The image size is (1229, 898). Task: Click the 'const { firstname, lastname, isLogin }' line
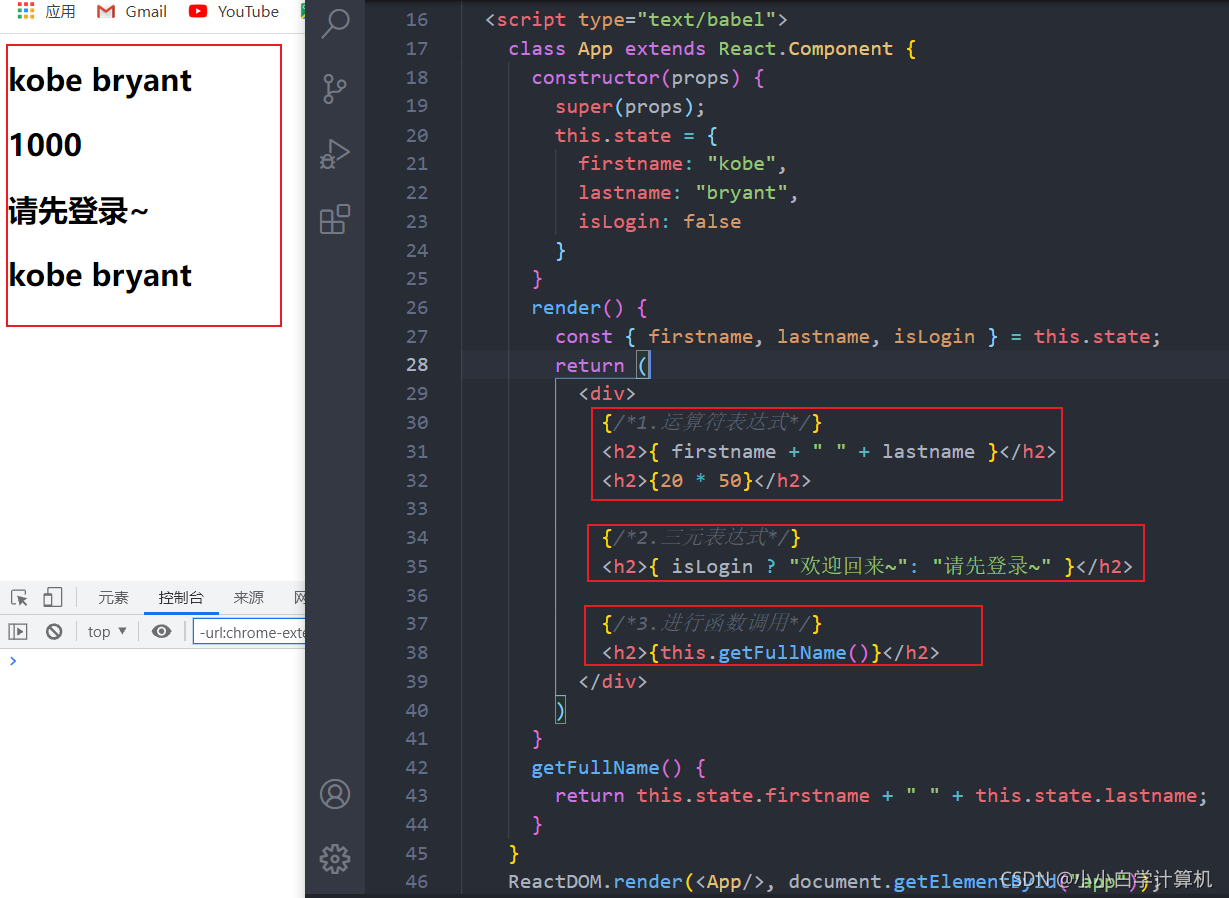point(858,337)
